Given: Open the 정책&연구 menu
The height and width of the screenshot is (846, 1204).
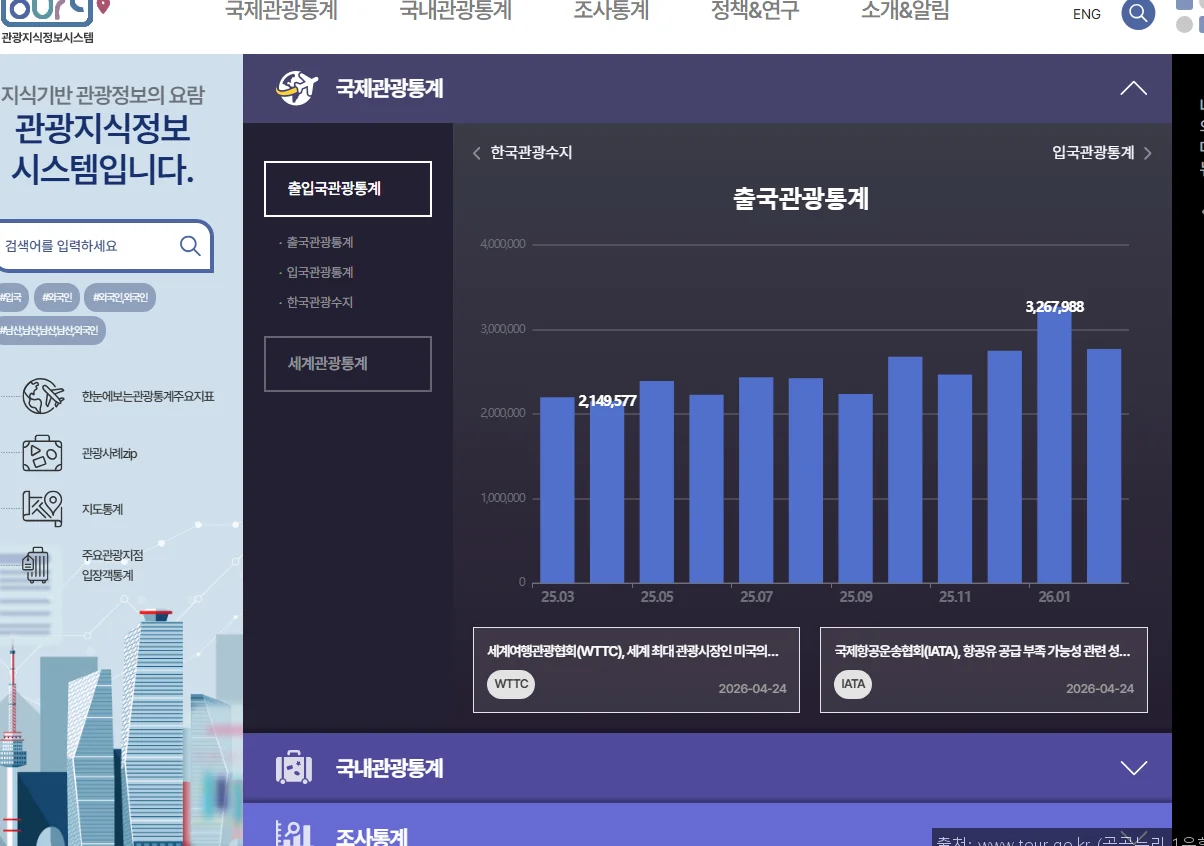Looking at the screenshot, I should 755,13.
